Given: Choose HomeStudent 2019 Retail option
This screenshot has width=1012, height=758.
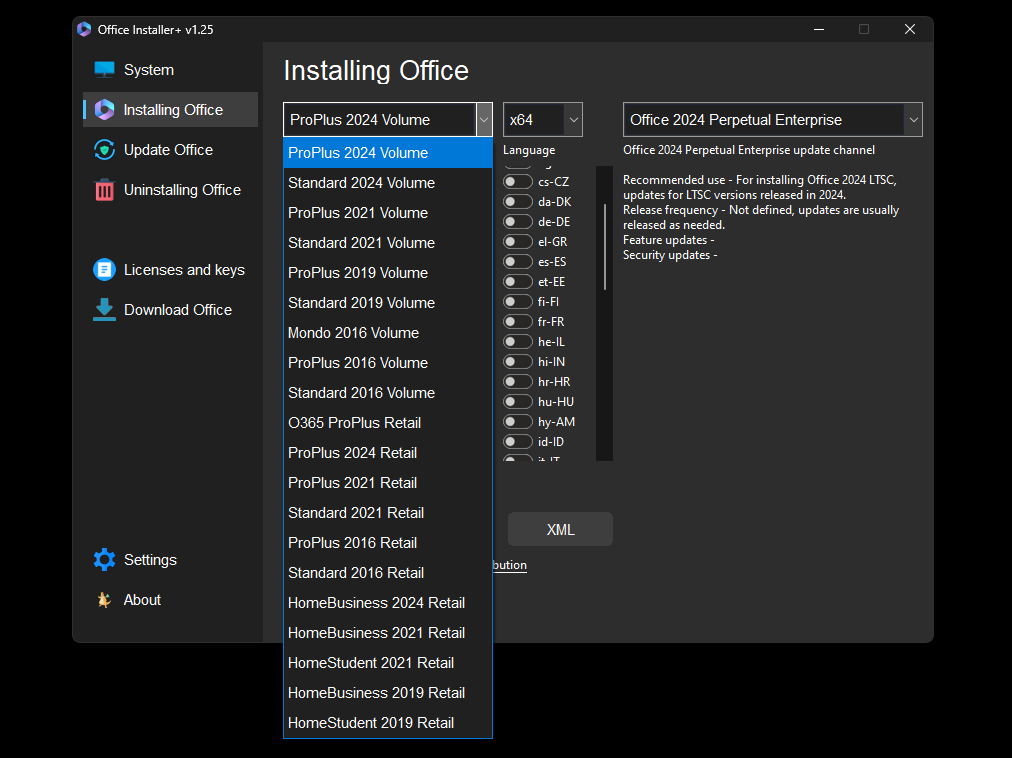Looking at the screenshot, I should pos(388,724).
